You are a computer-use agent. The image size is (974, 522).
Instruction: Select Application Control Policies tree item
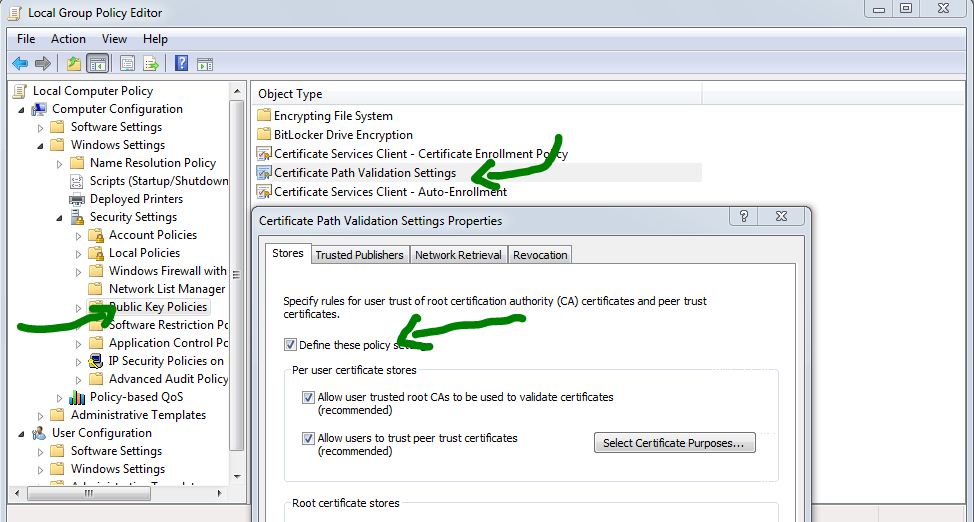tap(168, 343)
